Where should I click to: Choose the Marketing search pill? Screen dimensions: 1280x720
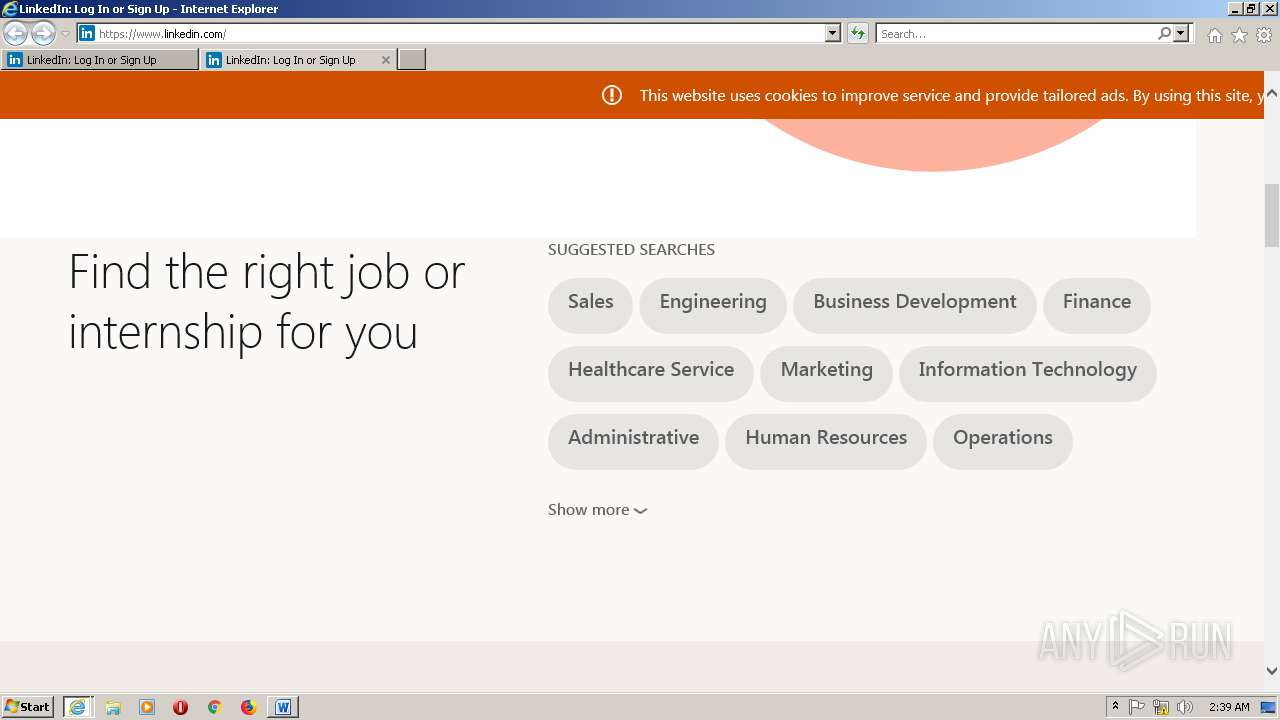point(827,373)
